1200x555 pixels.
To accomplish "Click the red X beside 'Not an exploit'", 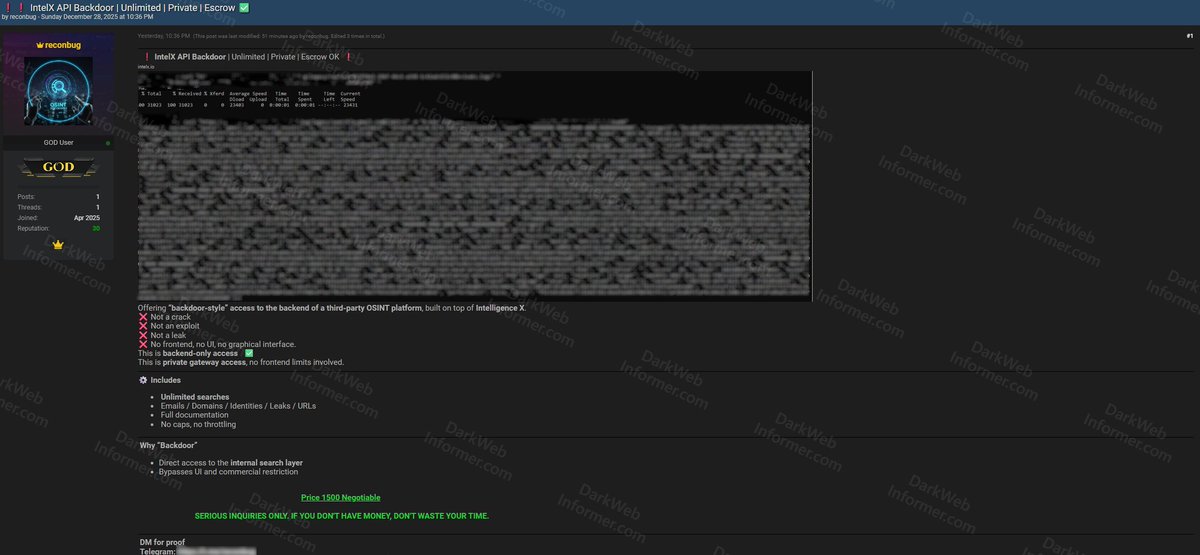I will tap(142, 326).
